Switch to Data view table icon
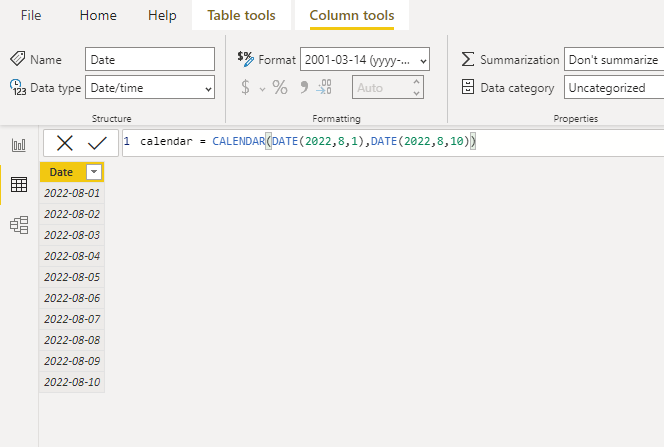Screen dimensions: 664x447 19,185
